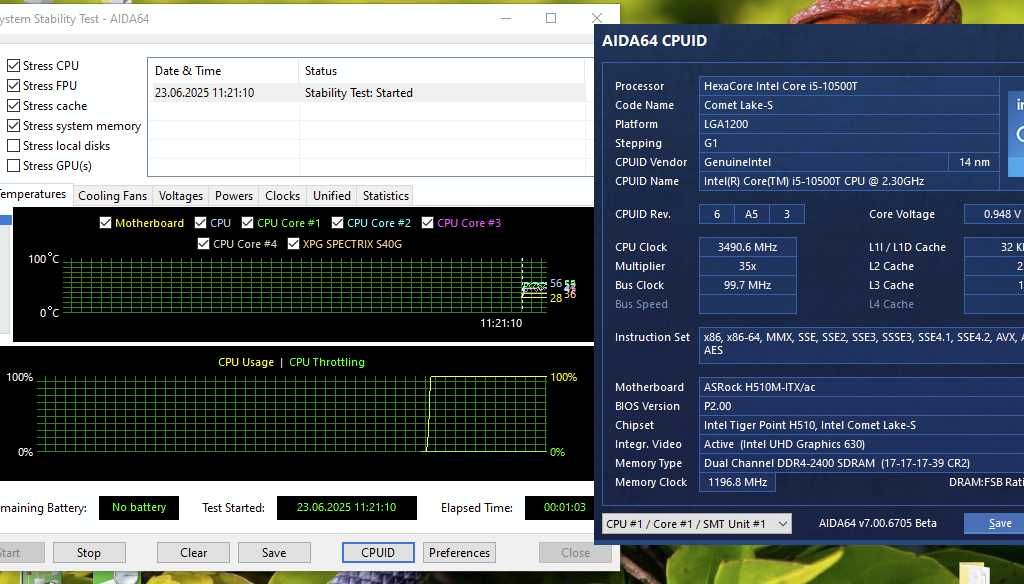Uncheck the CPU temperature graph line

[x=200, y=223]
